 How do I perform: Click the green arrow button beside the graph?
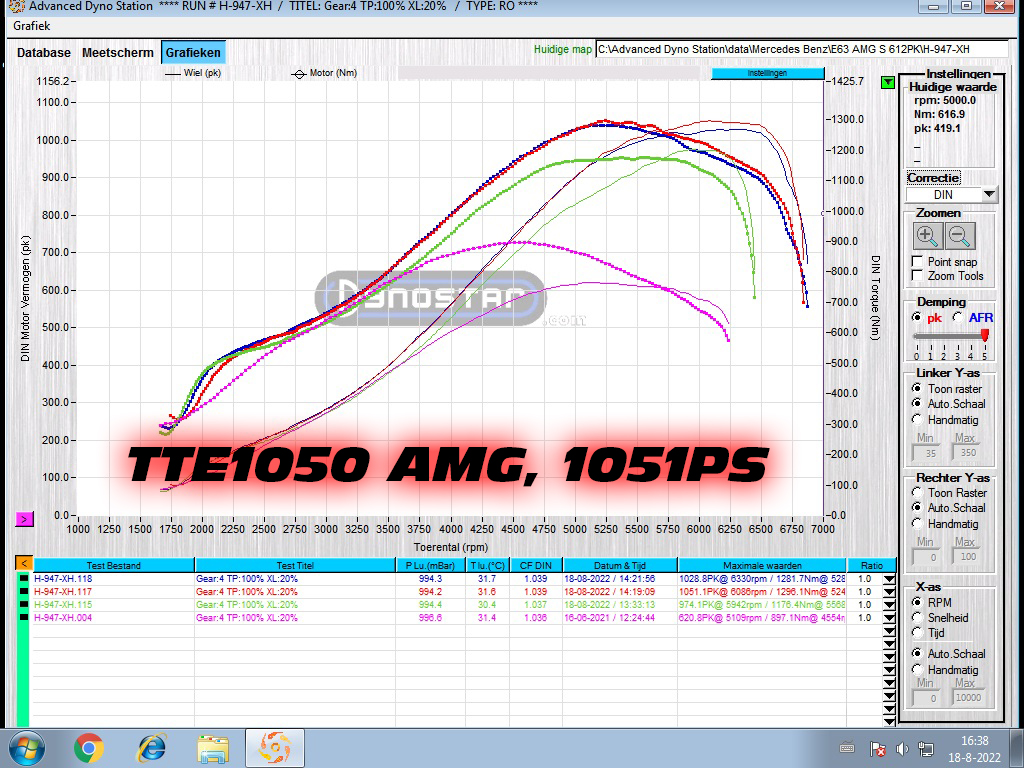point(888,82)
